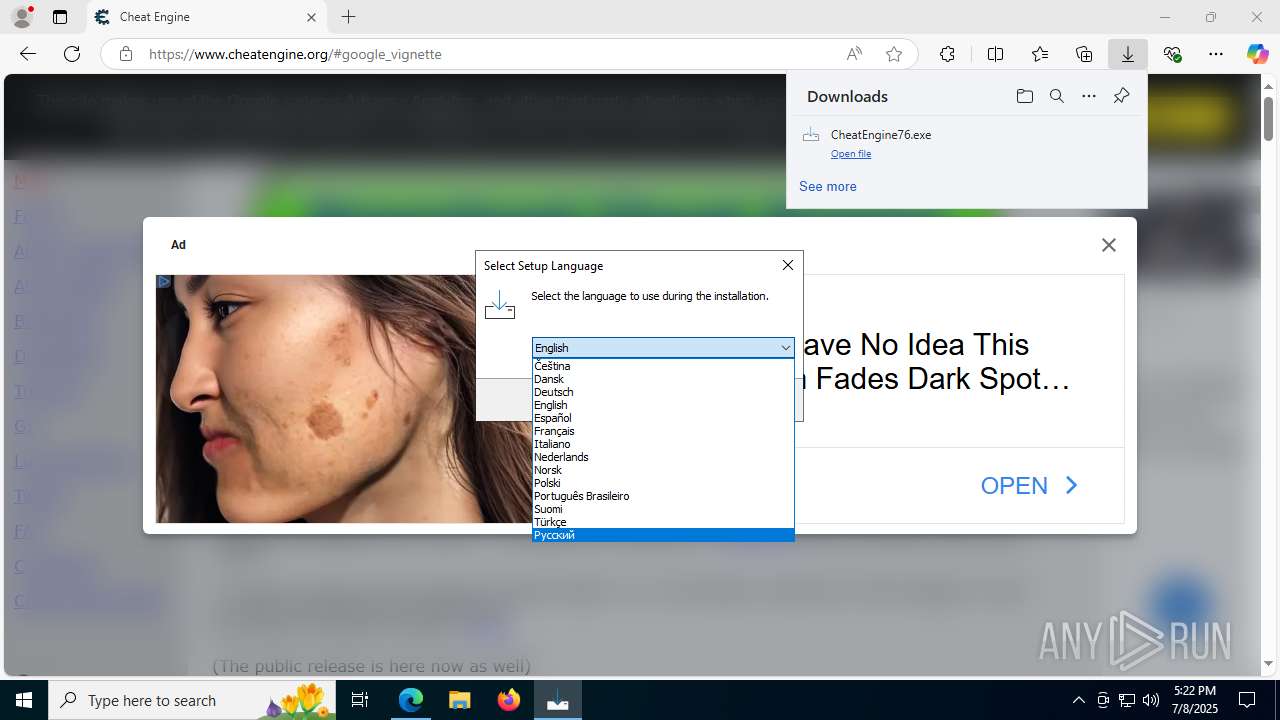Open Firefox taskbar icon
The height and width of the screenshot is (720, 1280).
pyautogui.click(x=509, y=700)
